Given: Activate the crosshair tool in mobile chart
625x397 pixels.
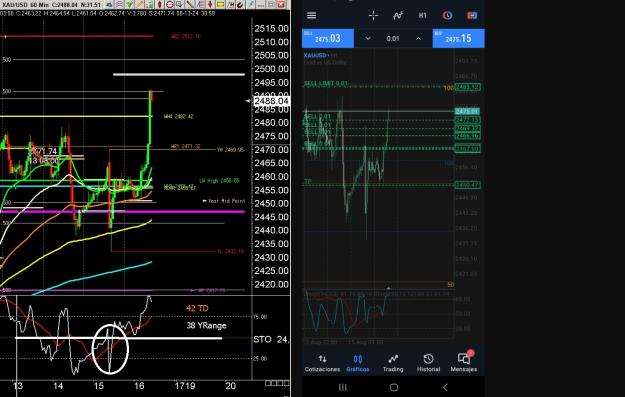Looking at the screenshot, I should click(x=373, y=16).
